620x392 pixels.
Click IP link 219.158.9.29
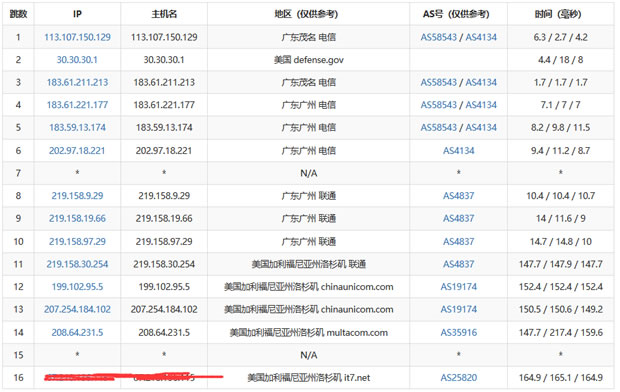tap(78, 196)
